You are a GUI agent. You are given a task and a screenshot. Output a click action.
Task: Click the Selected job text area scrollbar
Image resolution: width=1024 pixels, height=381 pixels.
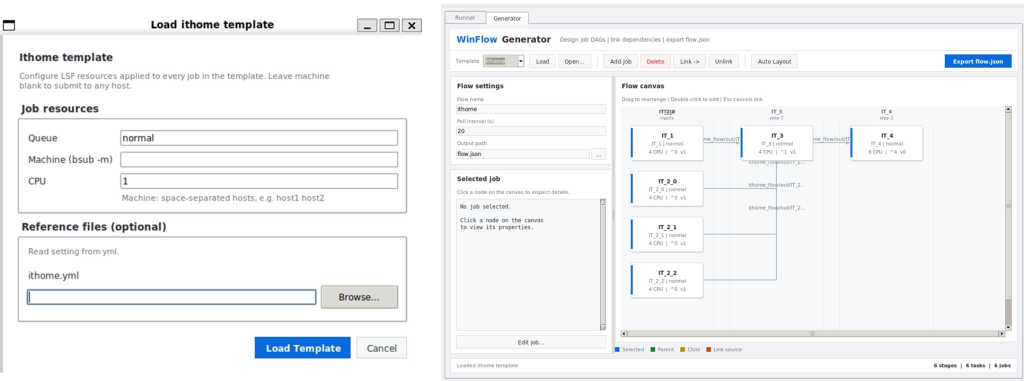coord(603,265)
